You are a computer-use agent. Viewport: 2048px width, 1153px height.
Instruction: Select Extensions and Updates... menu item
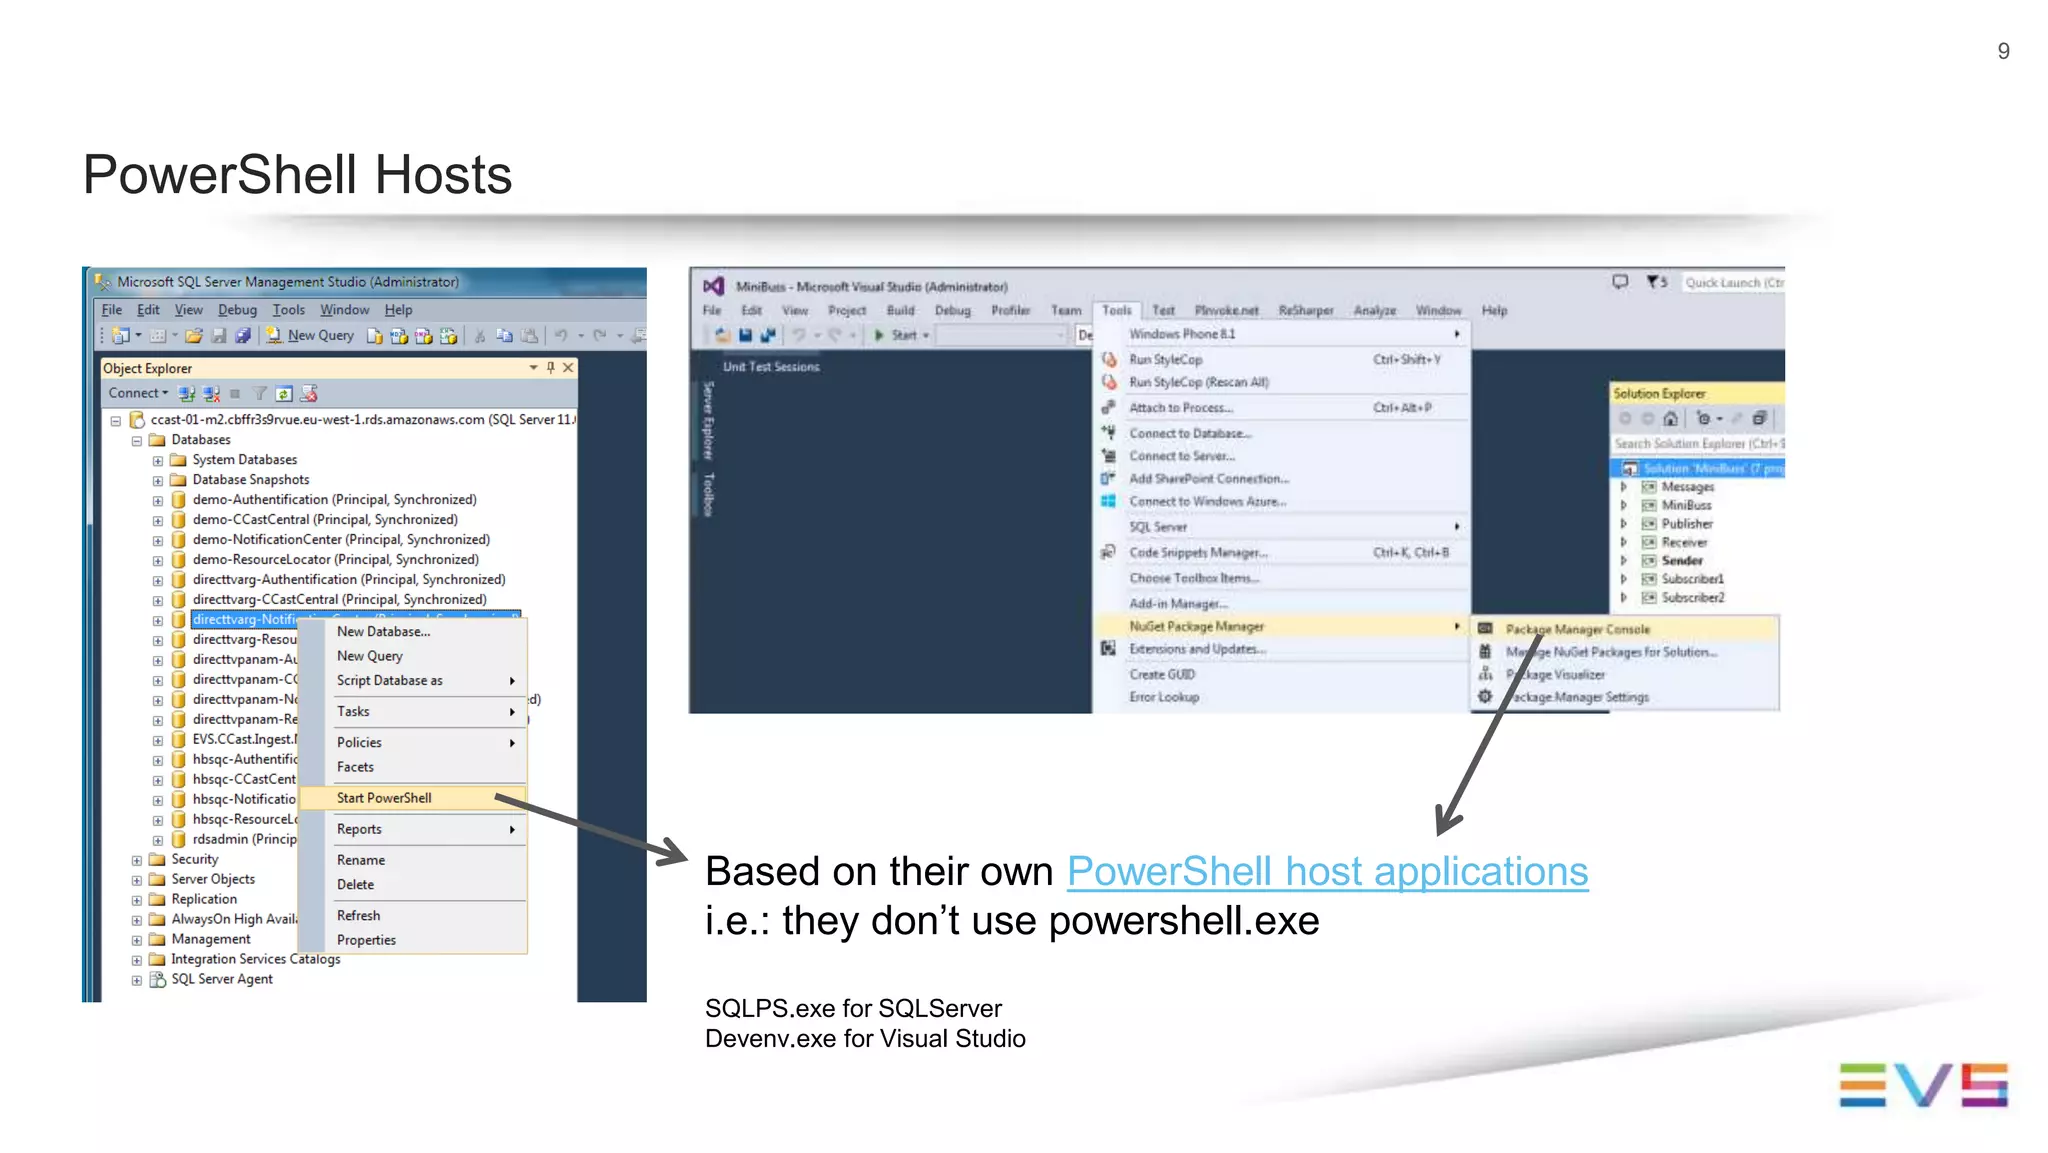click(1283, 650)
